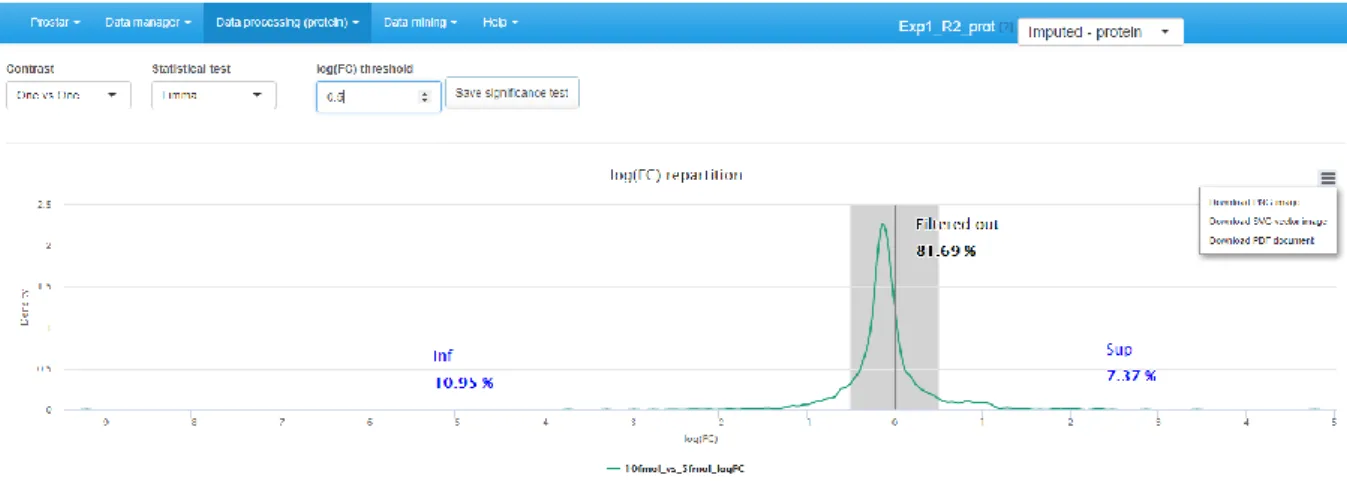Image resolution: width=1347 pixels, height=481 pixels.
Task: Choose Download PDF document option
Action: pos(1260,240)
